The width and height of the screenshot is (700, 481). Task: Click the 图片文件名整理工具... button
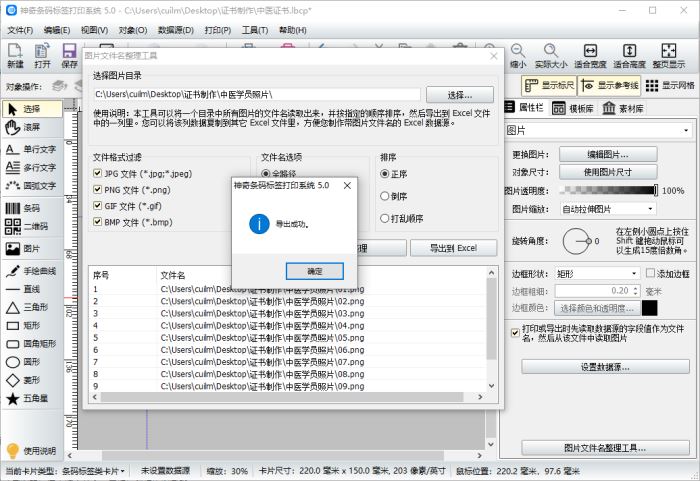pos(605,448)
